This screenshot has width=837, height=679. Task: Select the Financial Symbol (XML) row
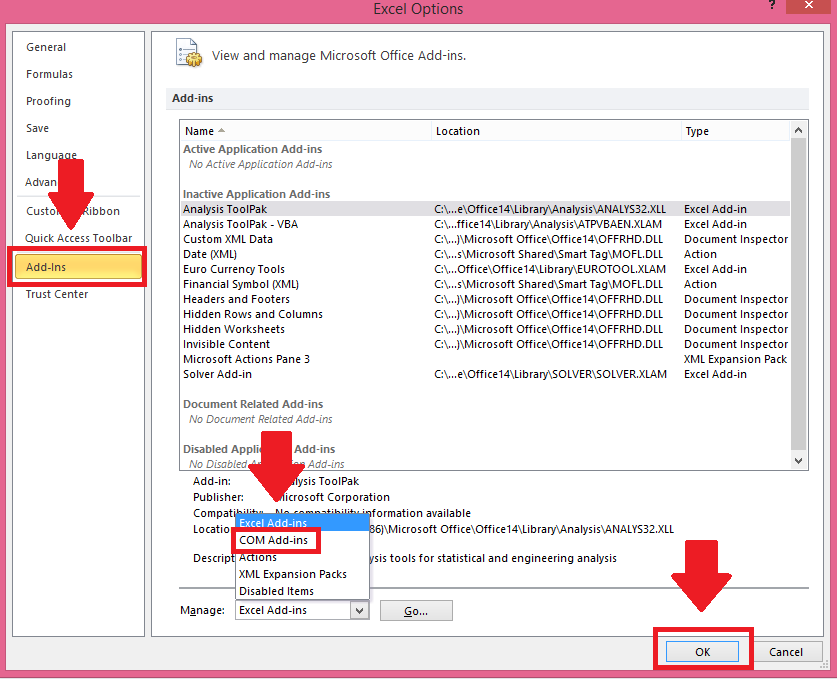click(x=485, y=284)
